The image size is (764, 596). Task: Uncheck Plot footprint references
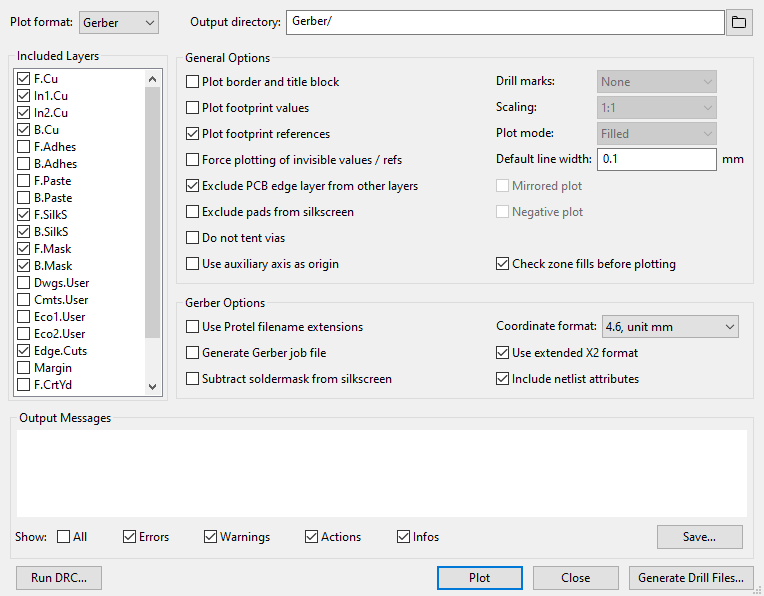[x=192, y=134]
